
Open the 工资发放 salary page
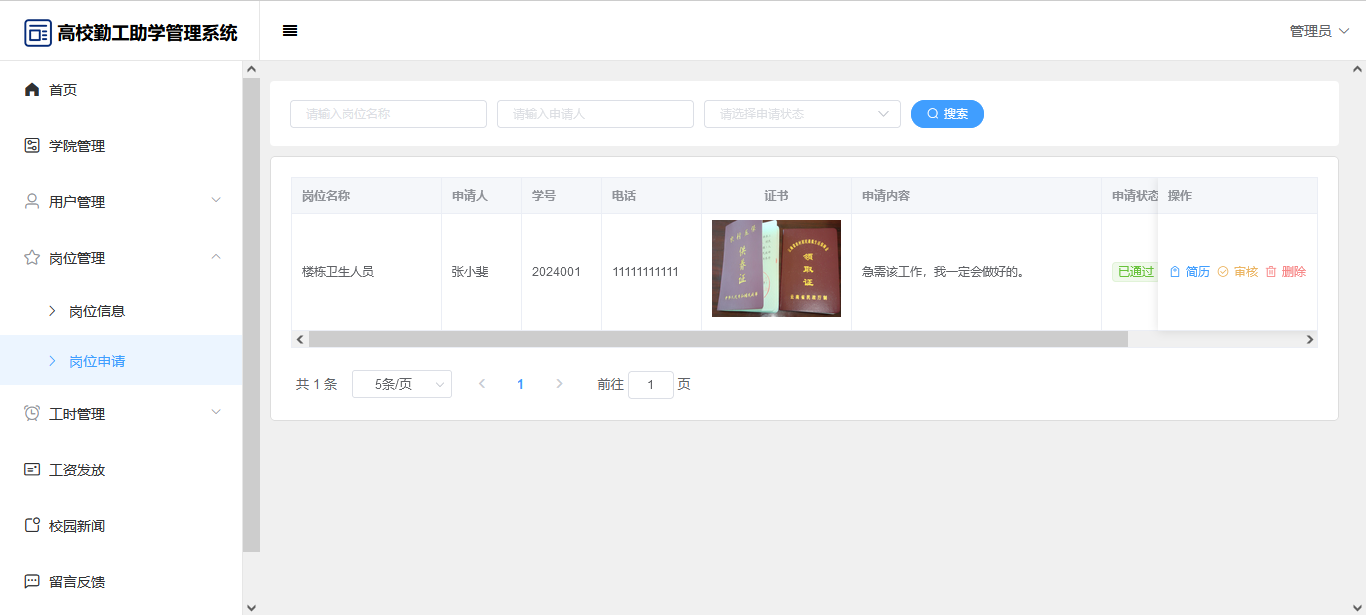pos(77,470)
